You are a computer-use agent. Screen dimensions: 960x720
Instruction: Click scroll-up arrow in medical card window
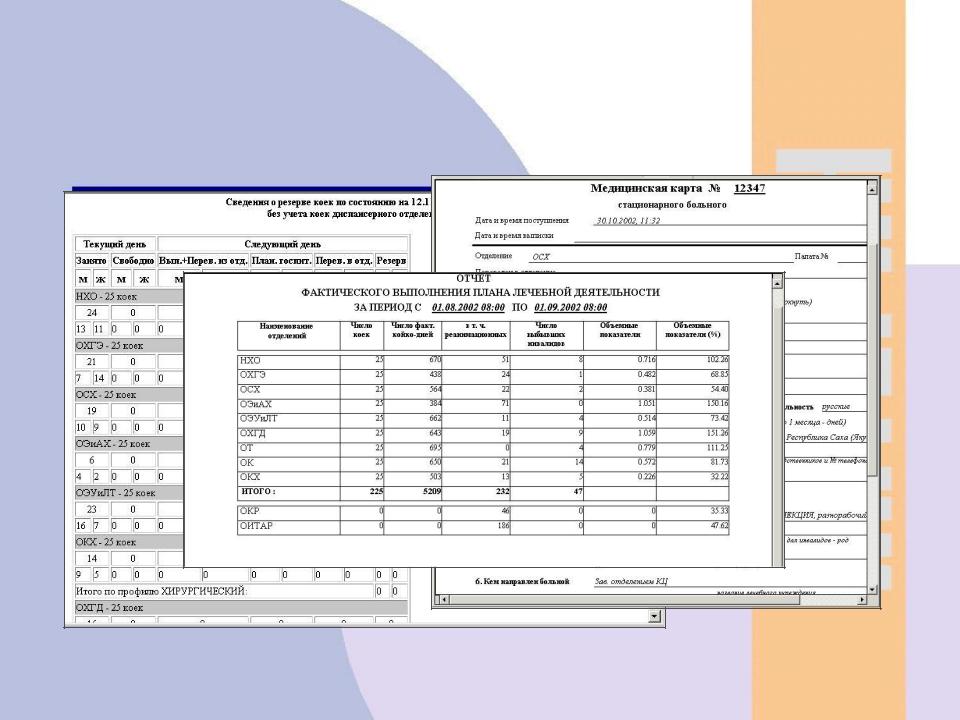tap(872, 188)
